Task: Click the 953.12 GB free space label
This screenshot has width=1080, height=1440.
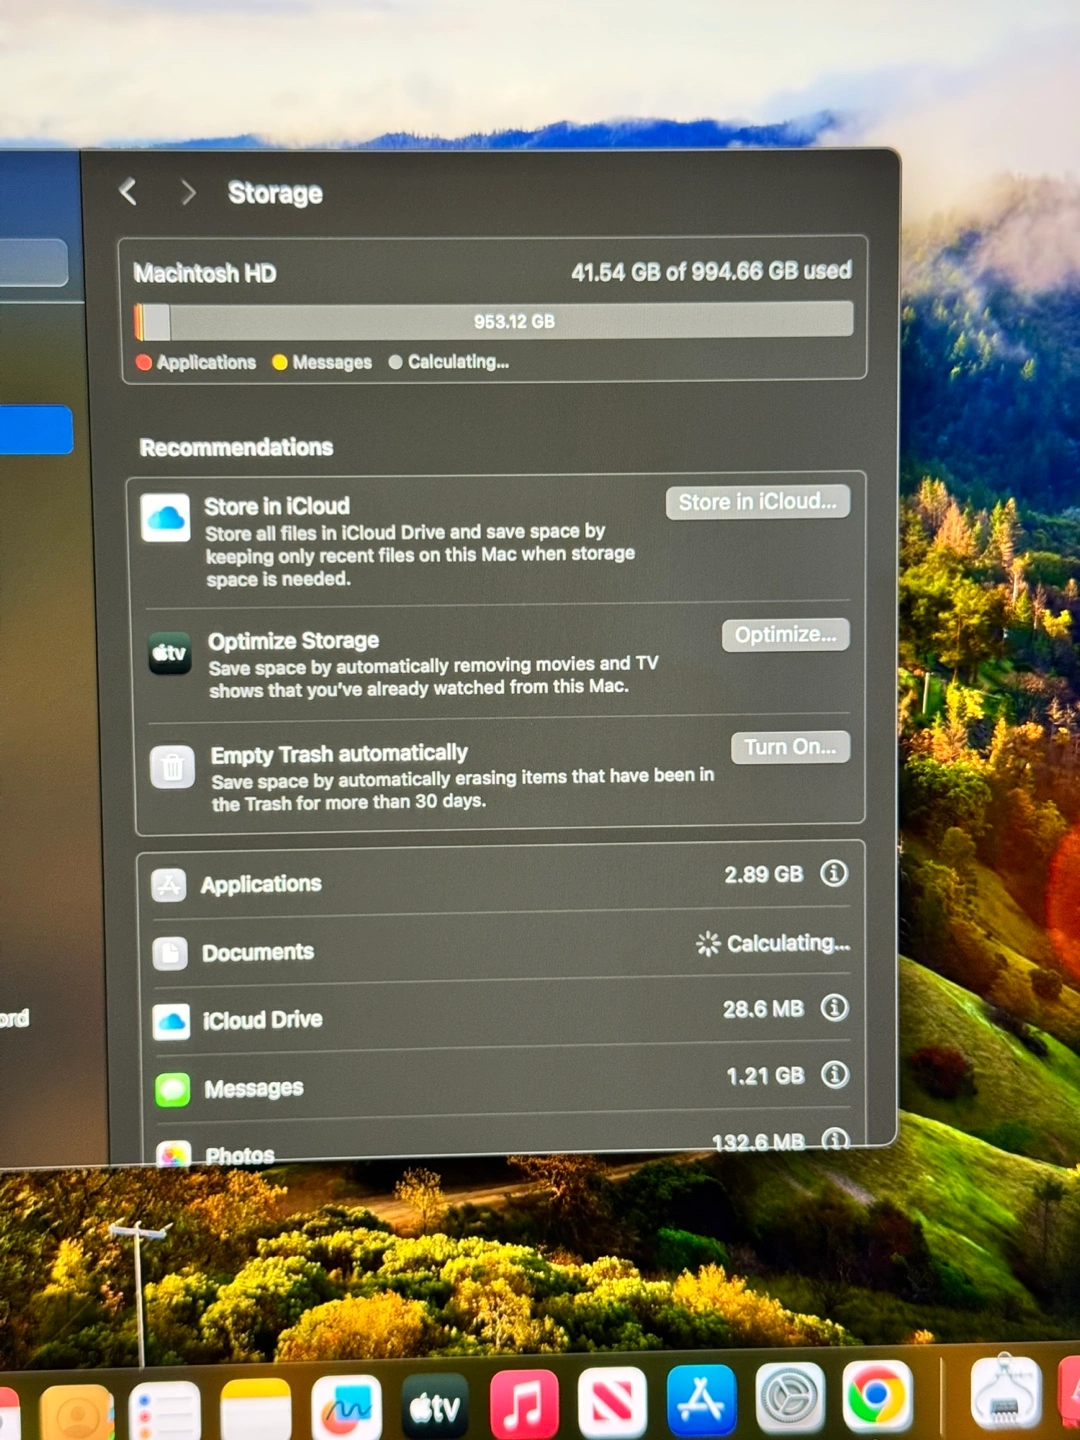Action: [514, 322]
